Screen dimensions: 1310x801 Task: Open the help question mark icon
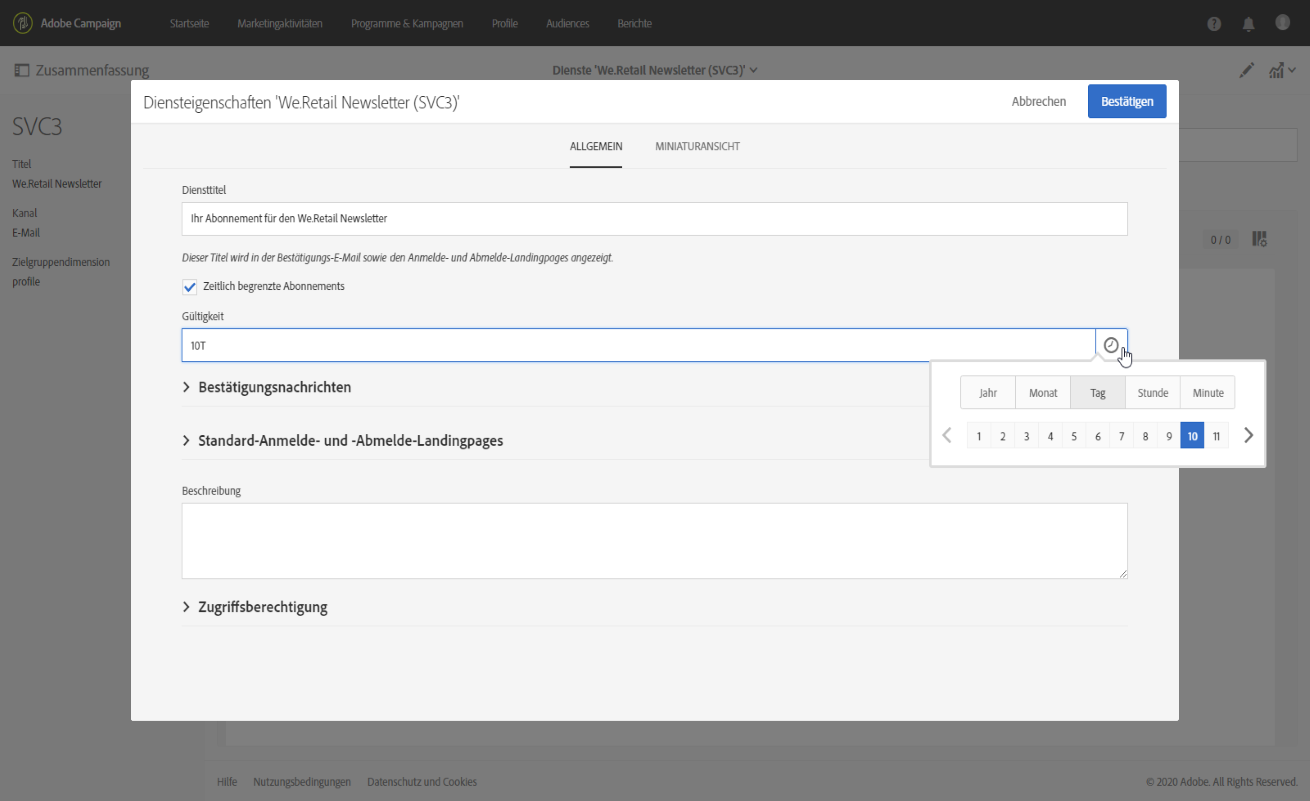point(1214,24)
